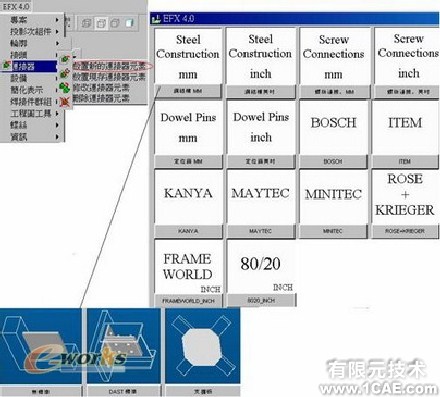Click the button under Steel Construction inch
The image size is (440, 397).
(x=261, y=91)
